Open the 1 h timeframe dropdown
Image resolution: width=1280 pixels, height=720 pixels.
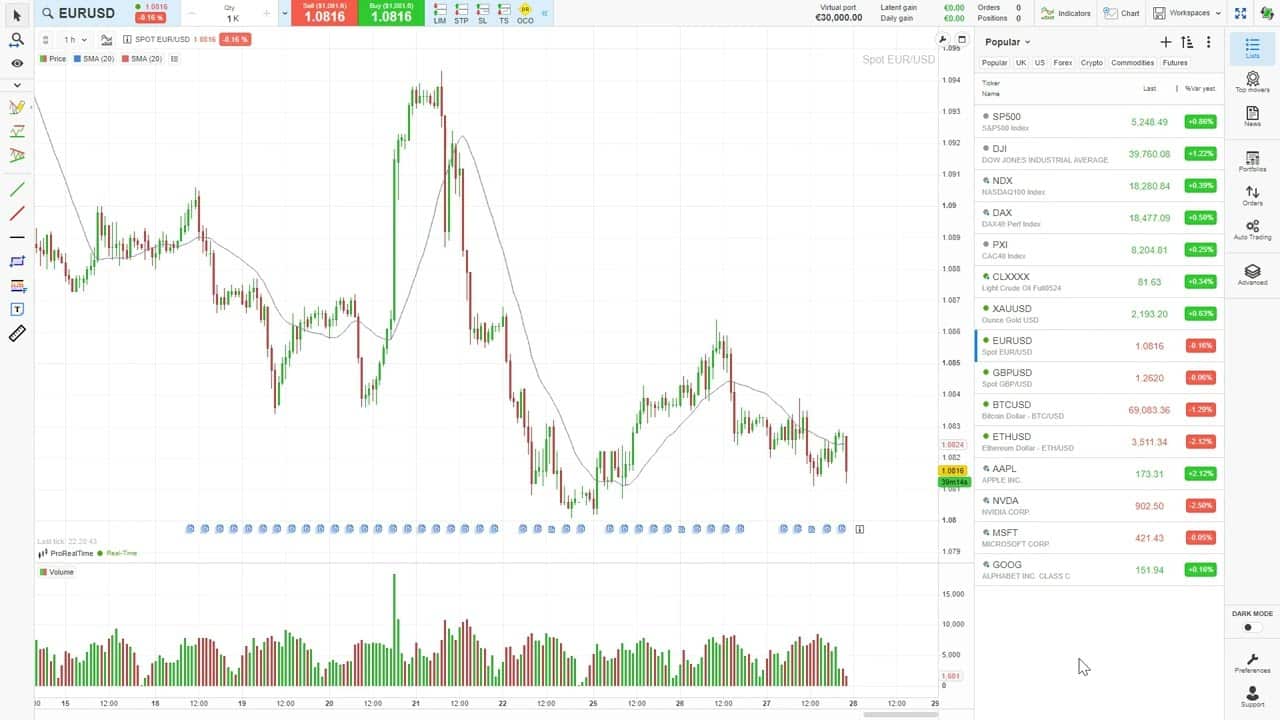75,40
